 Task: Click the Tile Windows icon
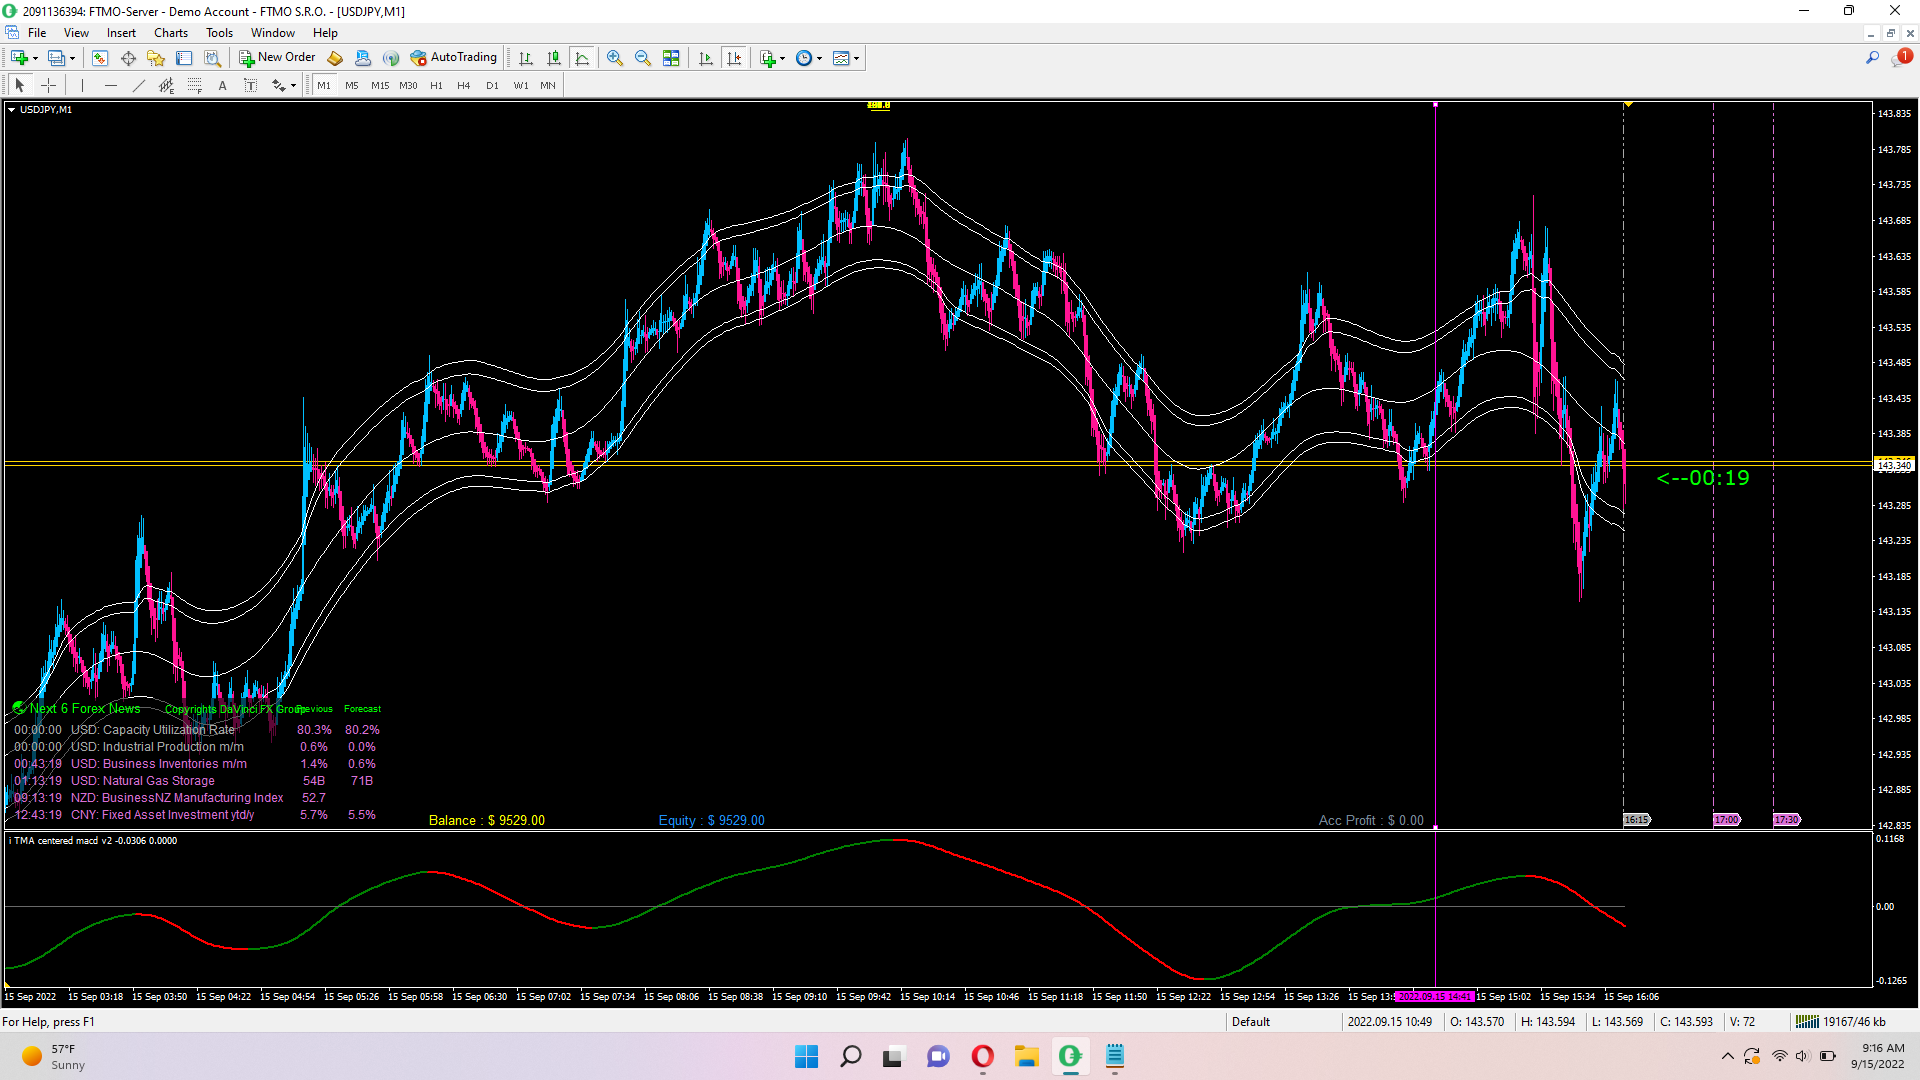click(x=671, y=58)
